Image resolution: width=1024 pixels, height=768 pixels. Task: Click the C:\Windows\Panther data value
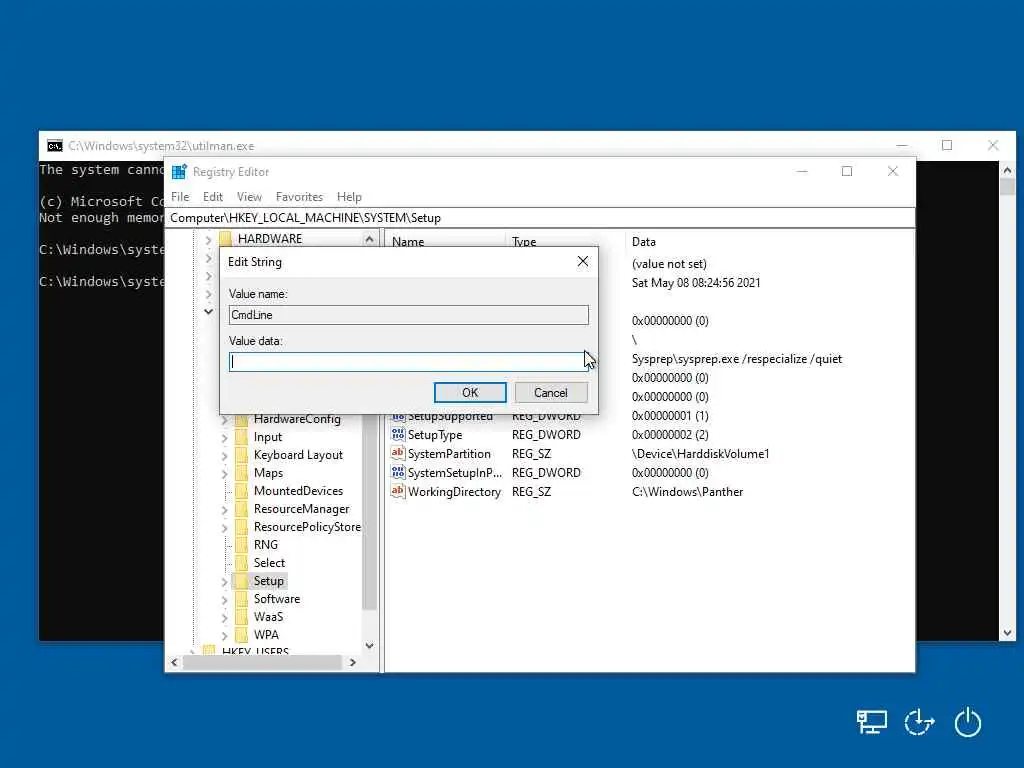click(687, 491)
